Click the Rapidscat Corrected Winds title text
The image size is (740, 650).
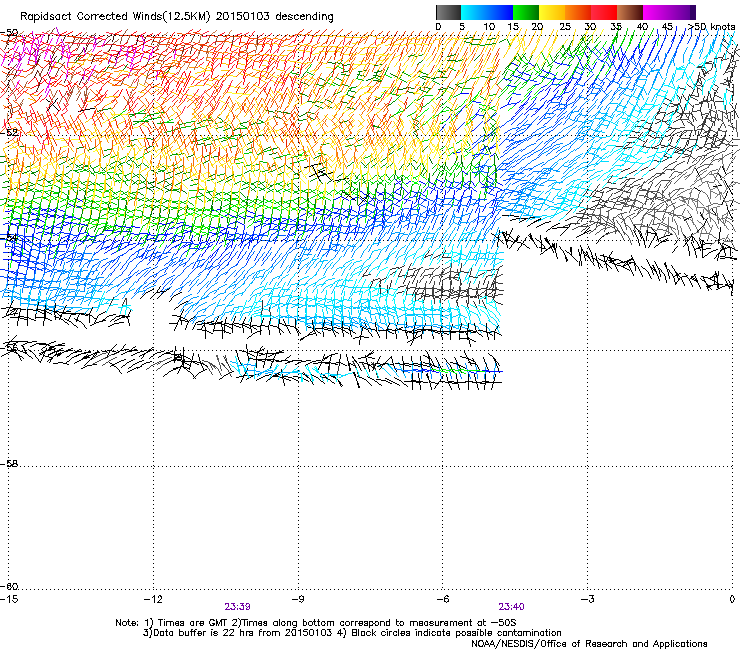[x=177, y=17]
